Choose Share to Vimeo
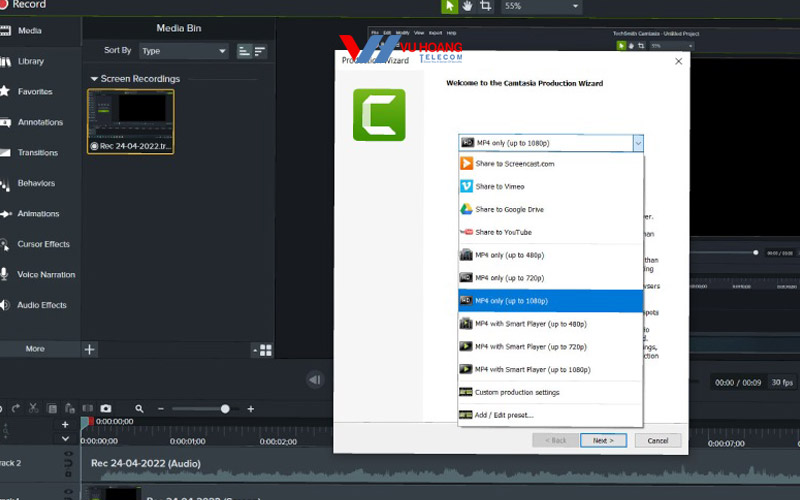 click(551, 187)
